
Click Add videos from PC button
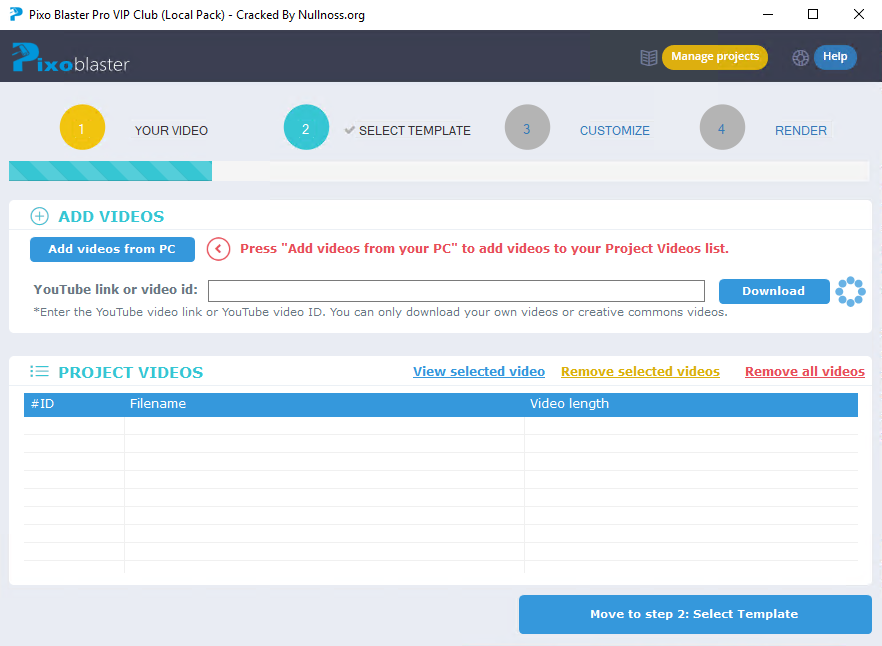(112, 249)
